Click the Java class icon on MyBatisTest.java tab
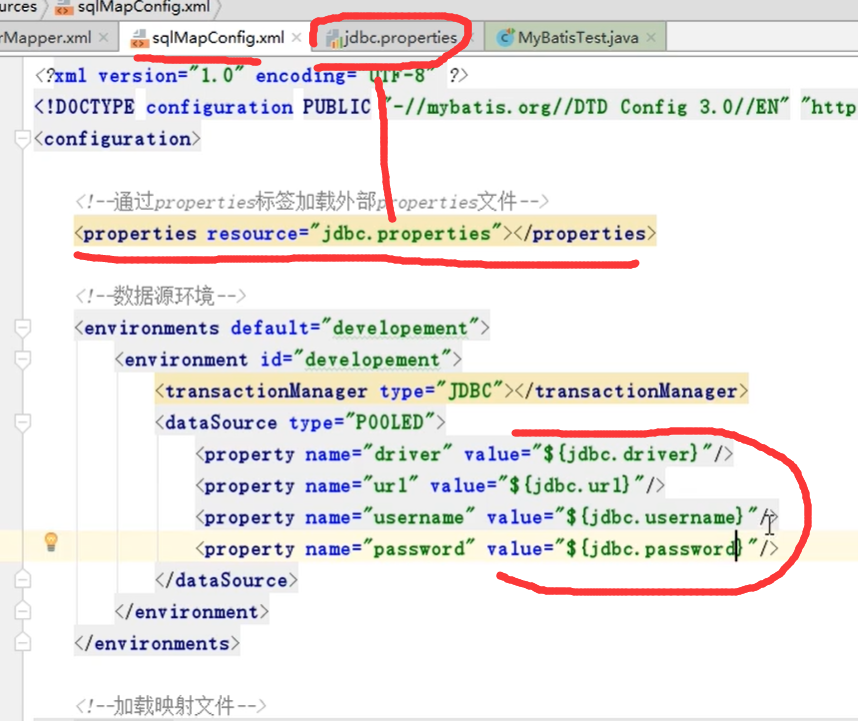858x721 pixels. click(505, 37)
